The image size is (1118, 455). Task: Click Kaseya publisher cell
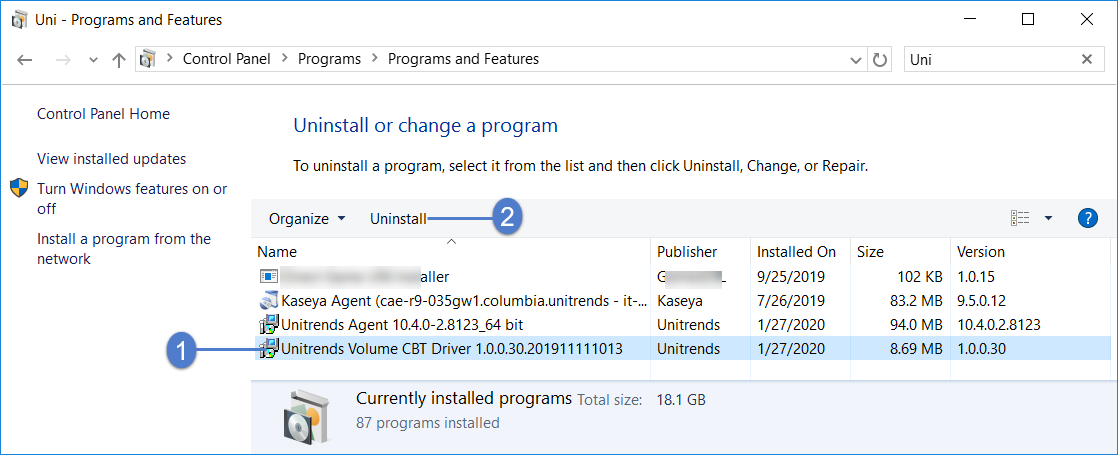[679, 300]
